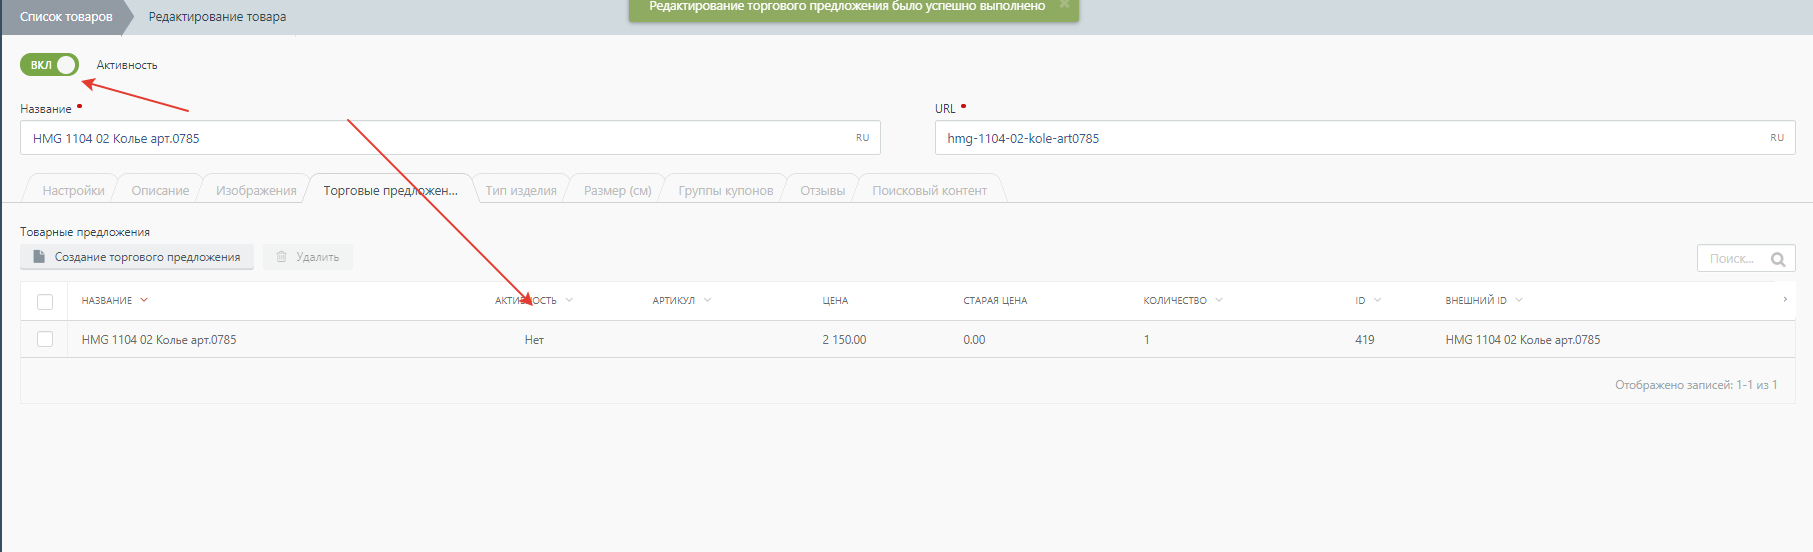Open the Отзывы tab
This screenshot has height=552, width=1813.
822,190
